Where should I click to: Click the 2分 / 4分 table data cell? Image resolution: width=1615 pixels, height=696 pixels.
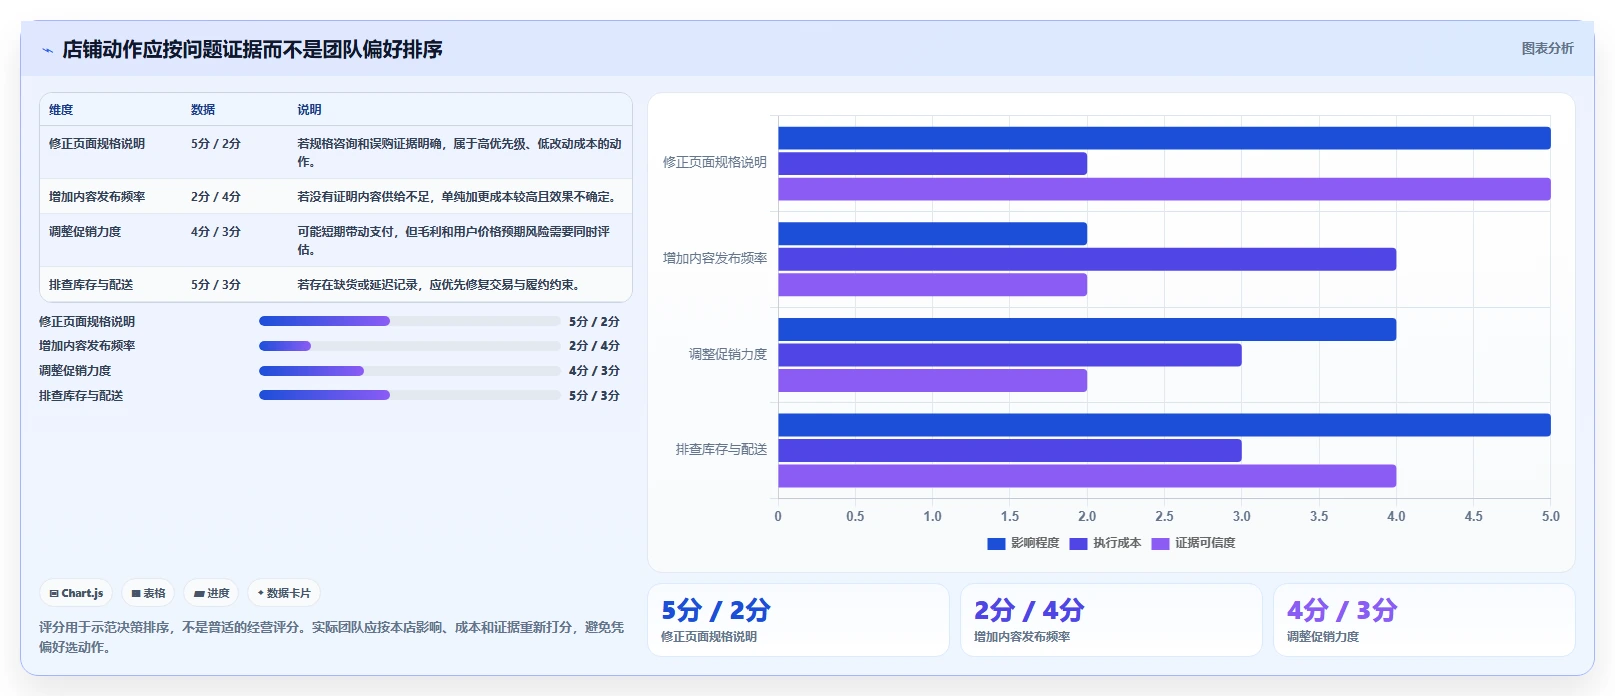pyautogui.click(x=216, y=197)
